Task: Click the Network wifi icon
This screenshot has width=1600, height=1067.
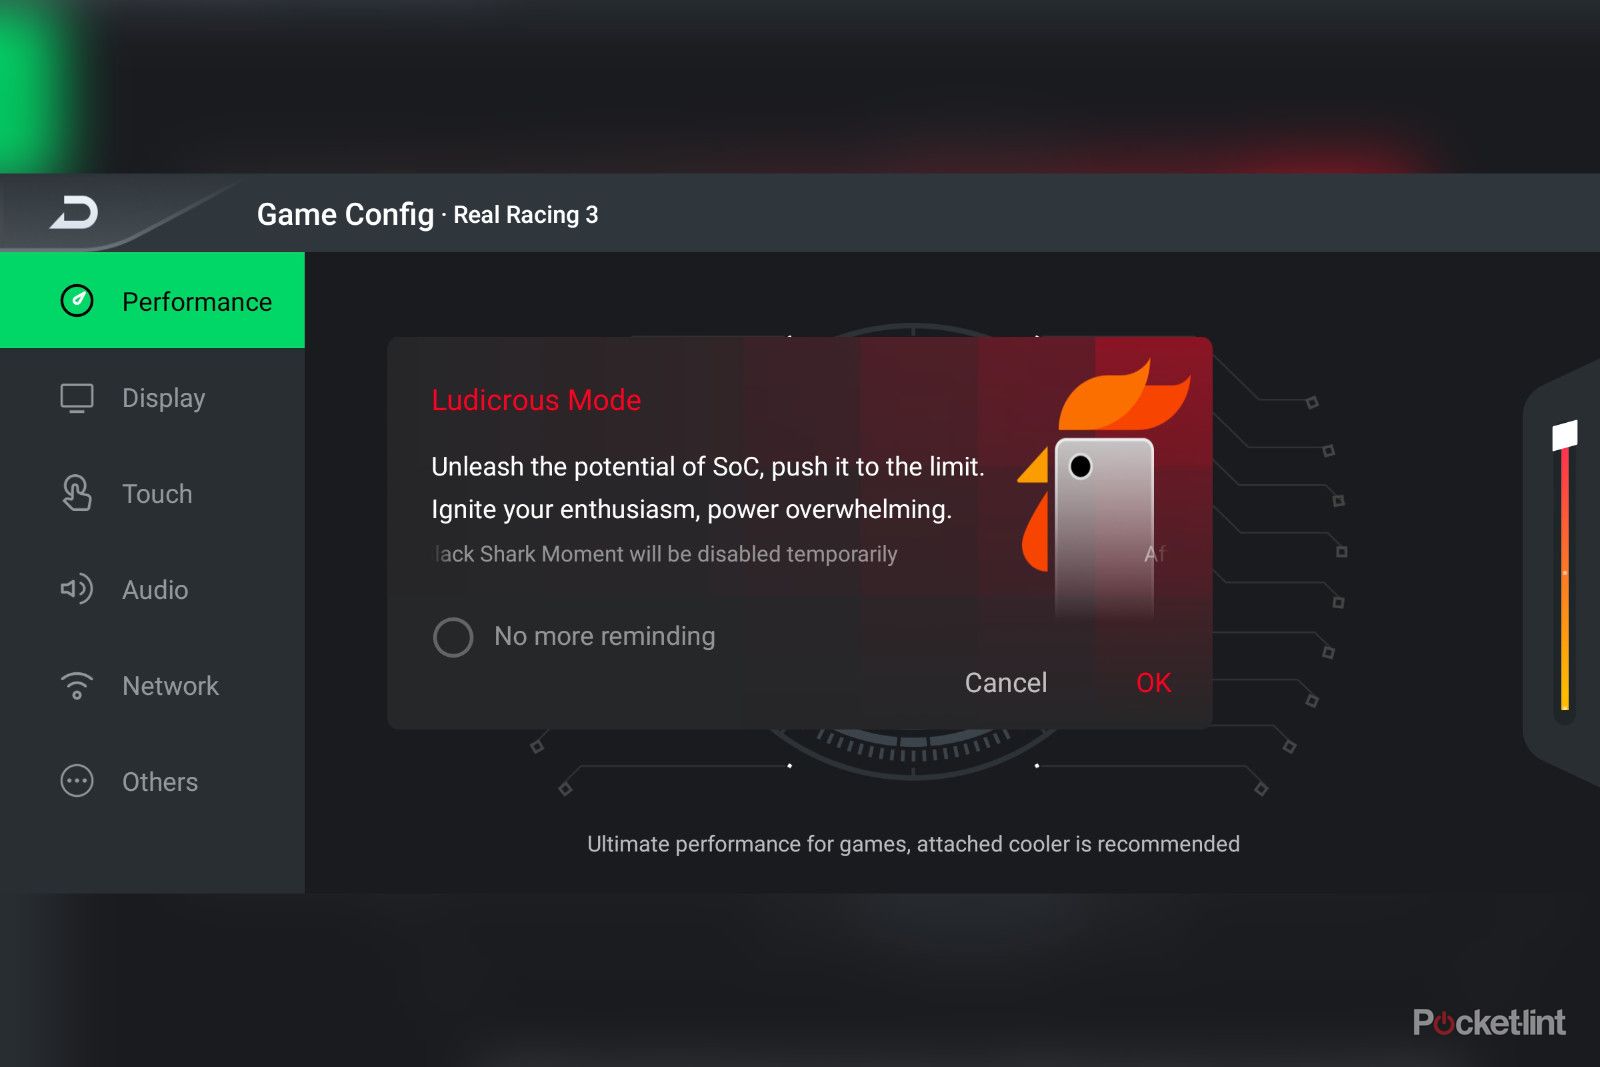Action: point(77,686)
